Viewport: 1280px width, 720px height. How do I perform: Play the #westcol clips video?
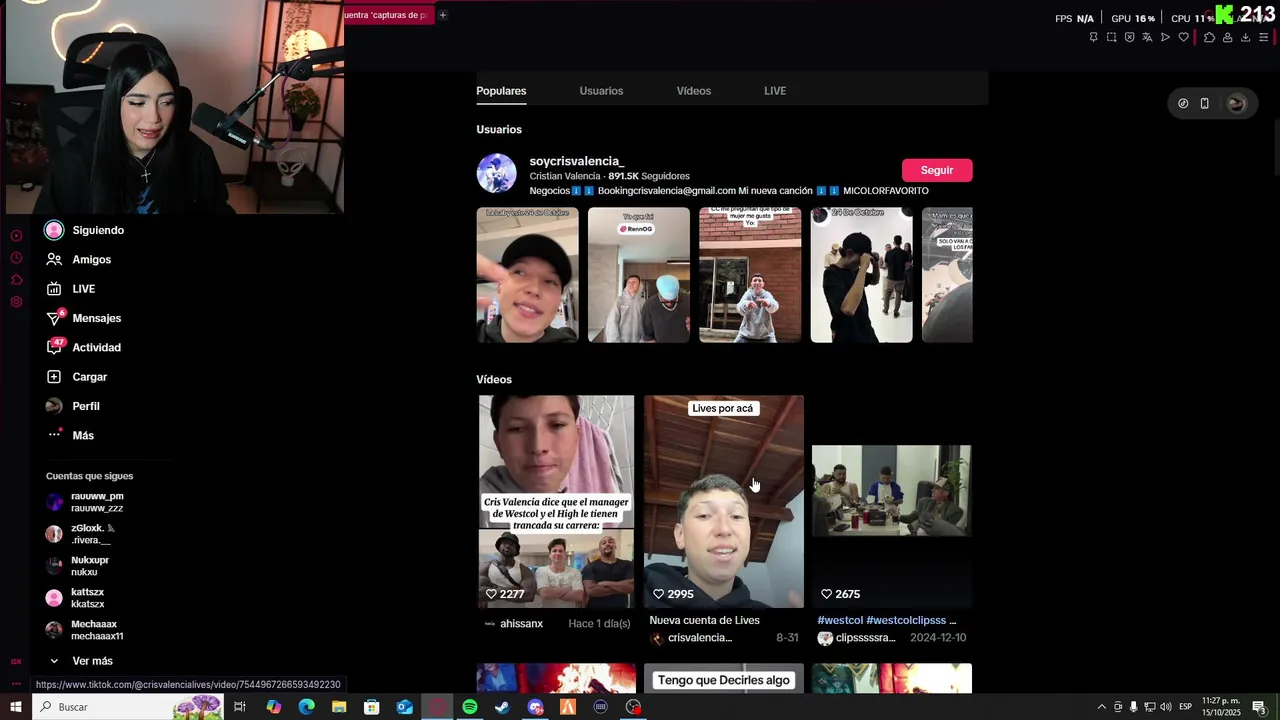point(891,501)
